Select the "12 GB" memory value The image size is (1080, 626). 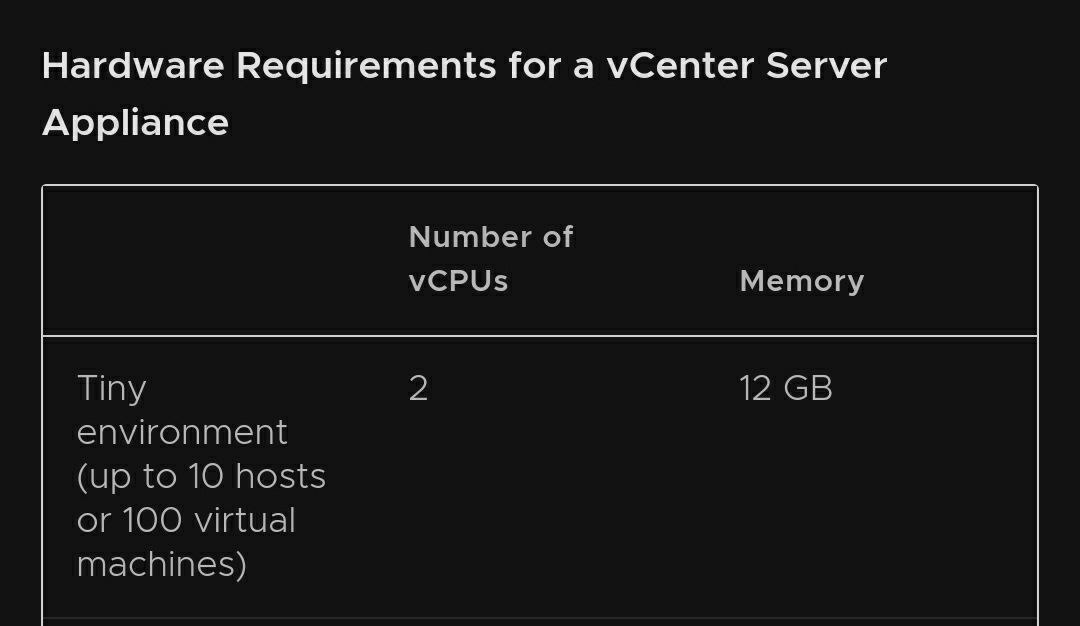tap(786, 388)
